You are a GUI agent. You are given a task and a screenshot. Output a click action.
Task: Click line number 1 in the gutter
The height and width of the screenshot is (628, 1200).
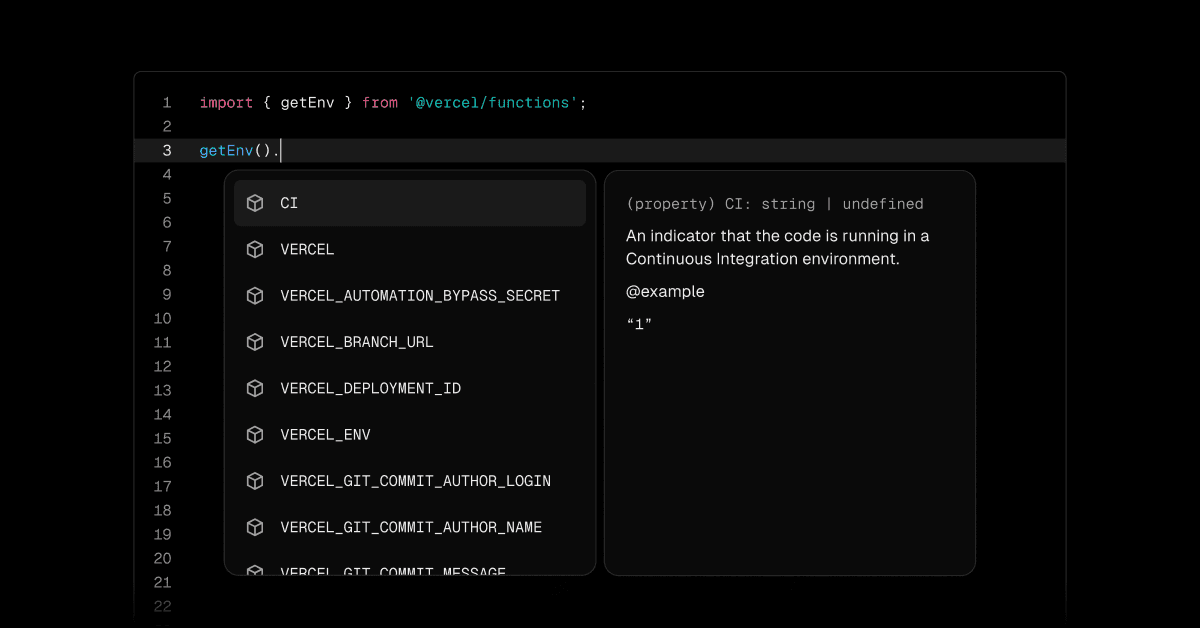pyautogui.click(x=166, y=103)
